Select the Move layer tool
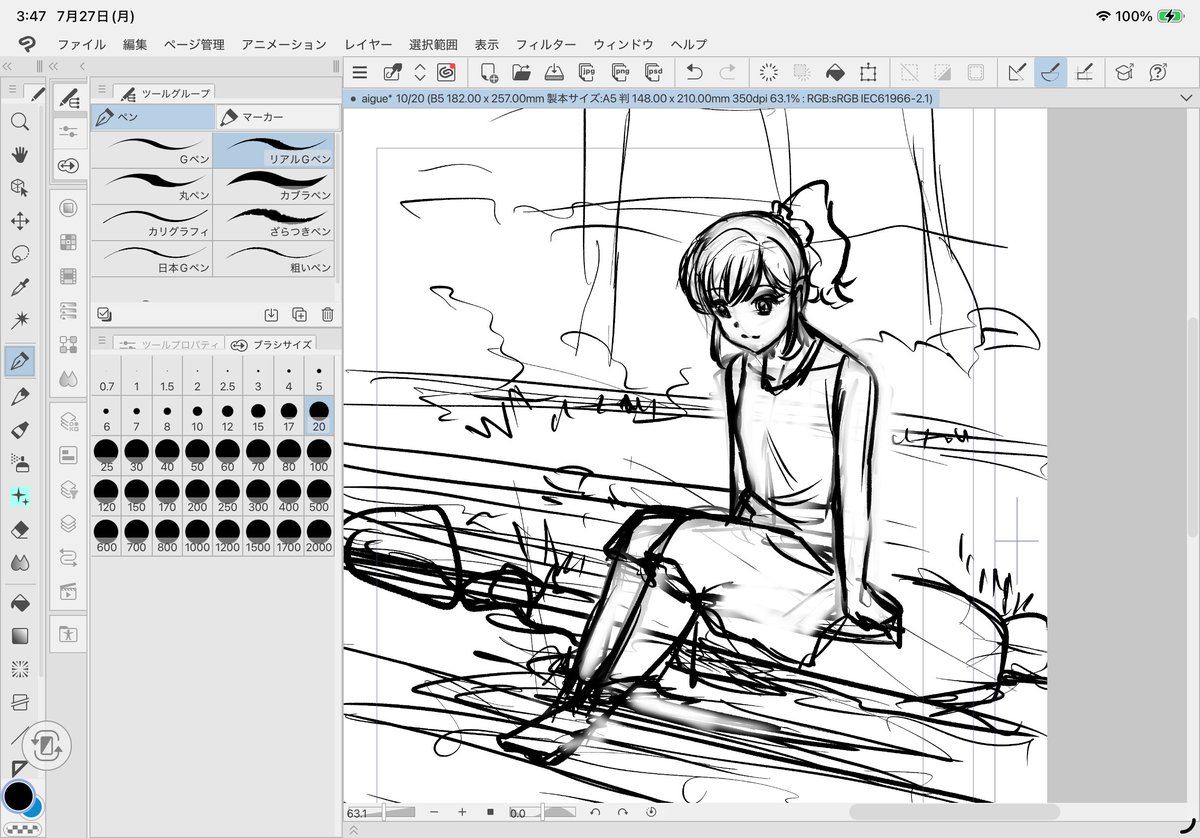Viewport: 1200px width, 838px height. [x=19, y=221]
